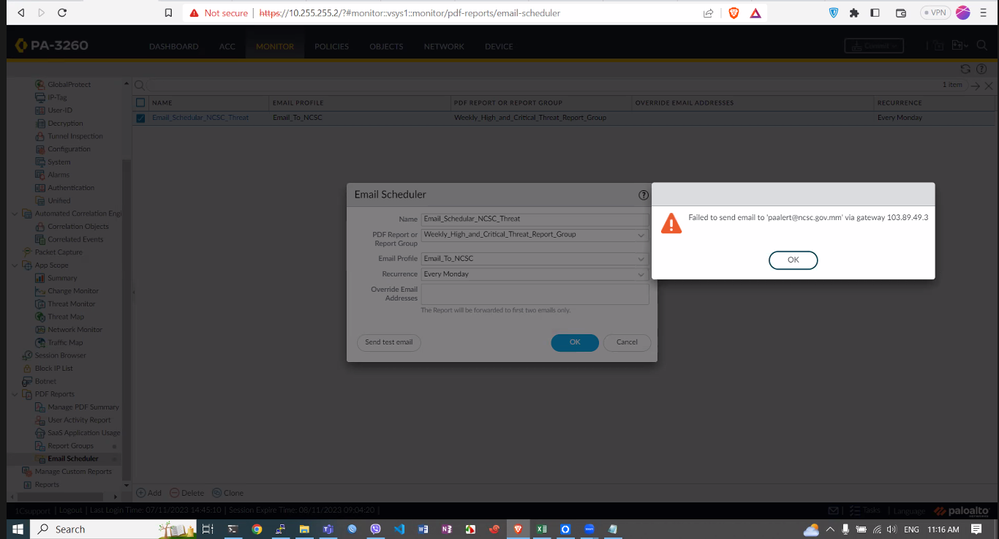Bookmark this page icon
This screenshot has height=539, width=999.
coord(168,13)
